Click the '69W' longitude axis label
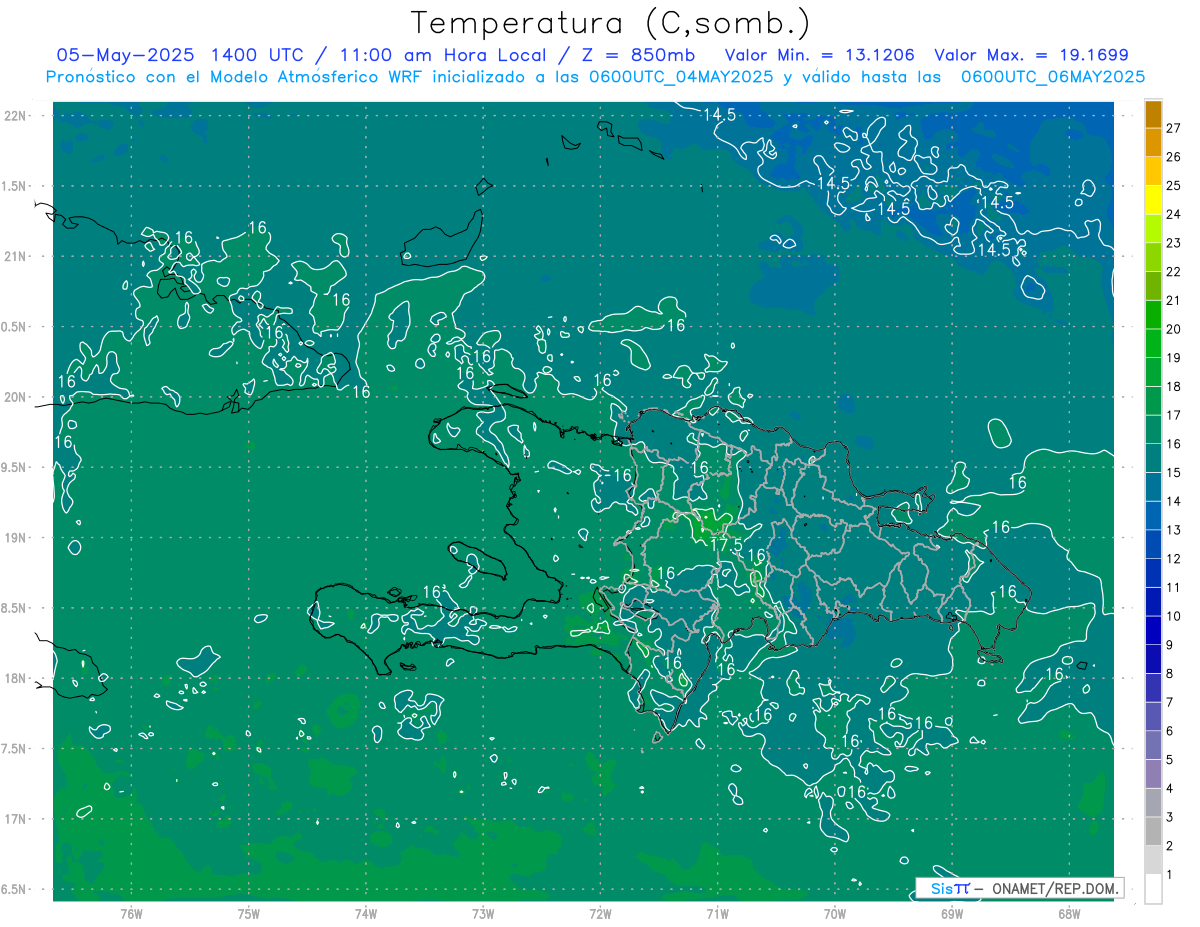This screenshot has width=1200, height=927. tap(951, 915)
